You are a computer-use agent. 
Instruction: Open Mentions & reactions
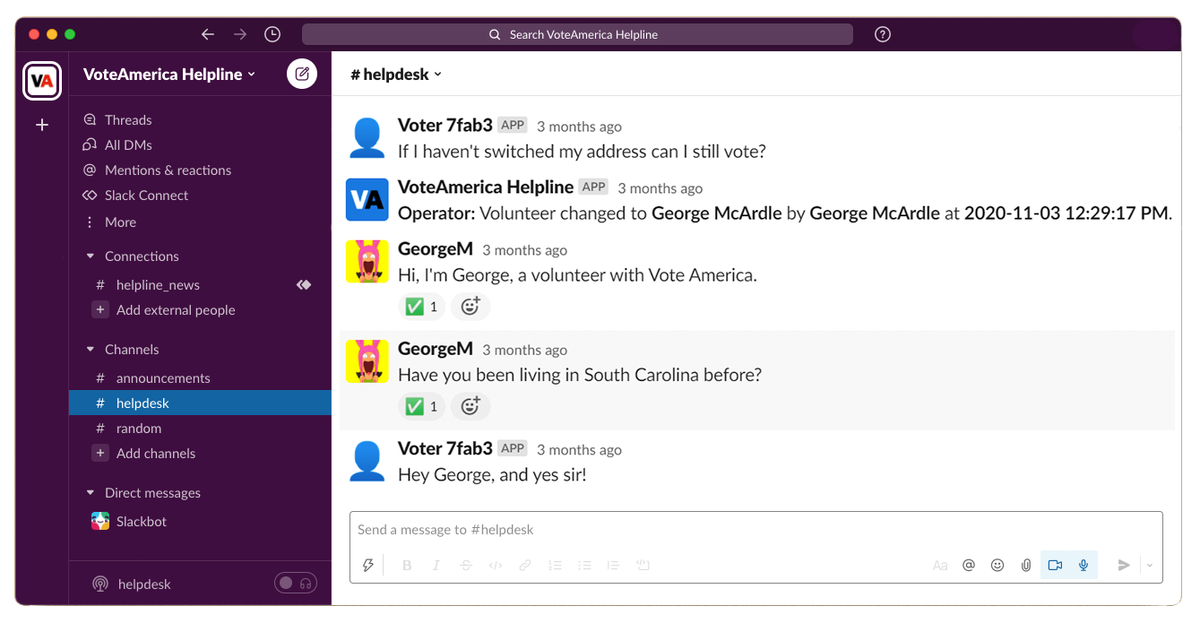[167, 170]
